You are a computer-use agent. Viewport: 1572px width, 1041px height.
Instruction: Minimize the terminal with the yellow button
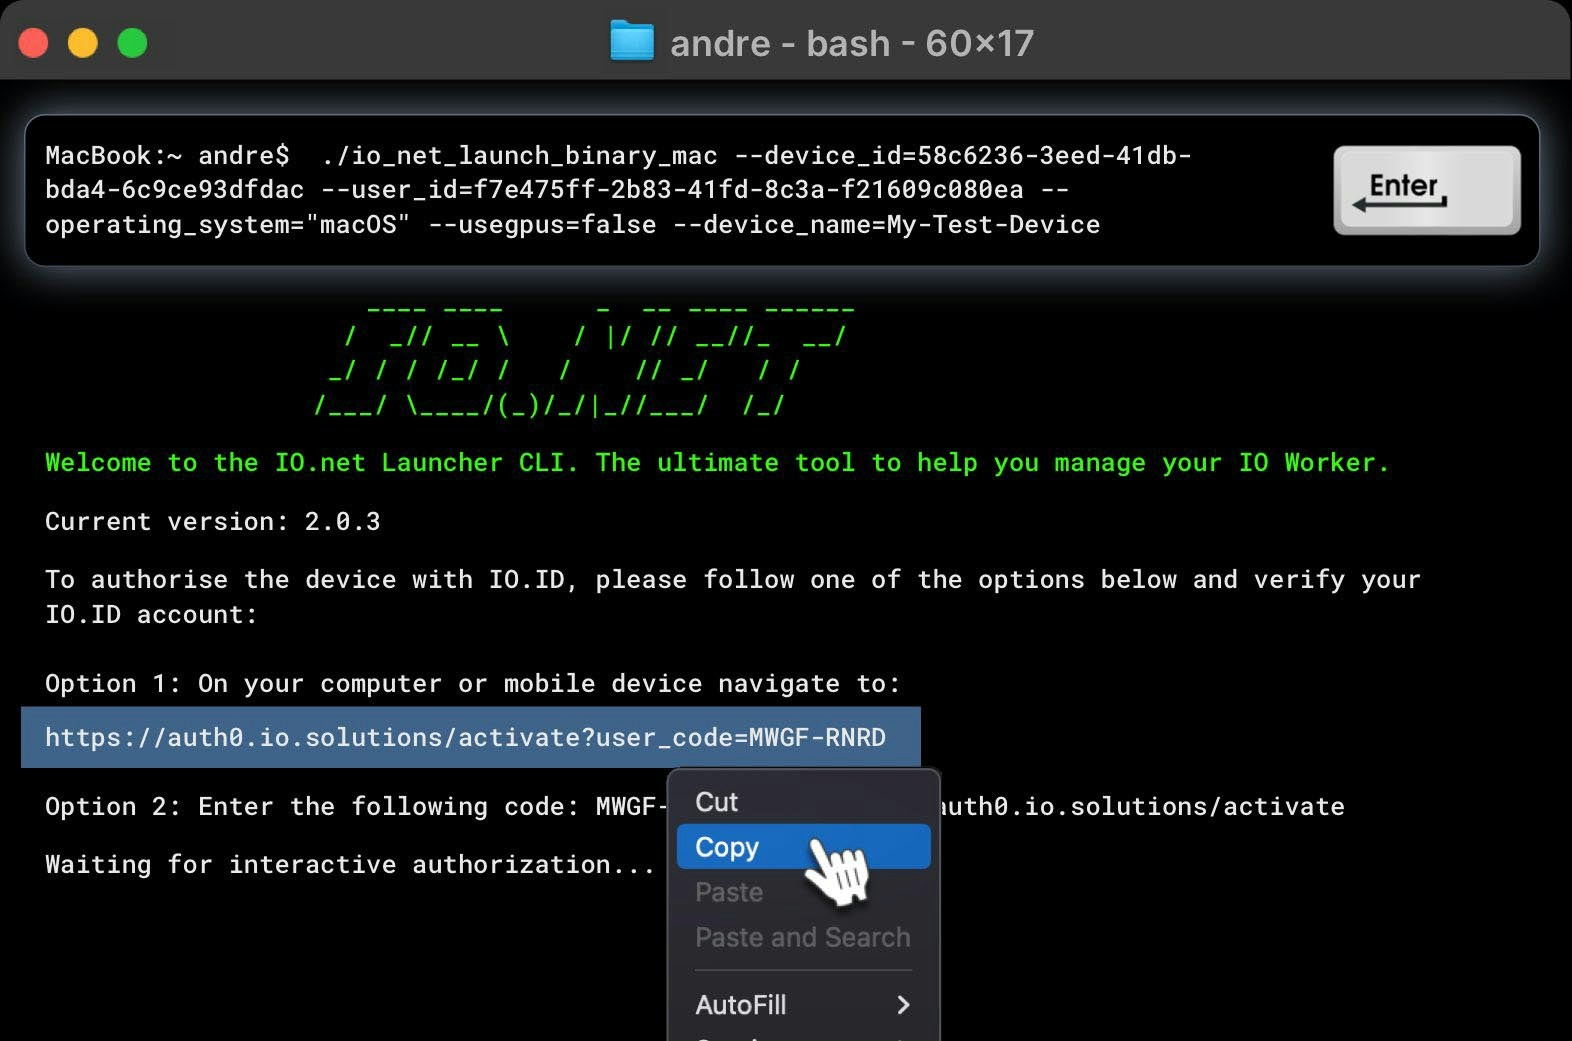pos(83,43)
